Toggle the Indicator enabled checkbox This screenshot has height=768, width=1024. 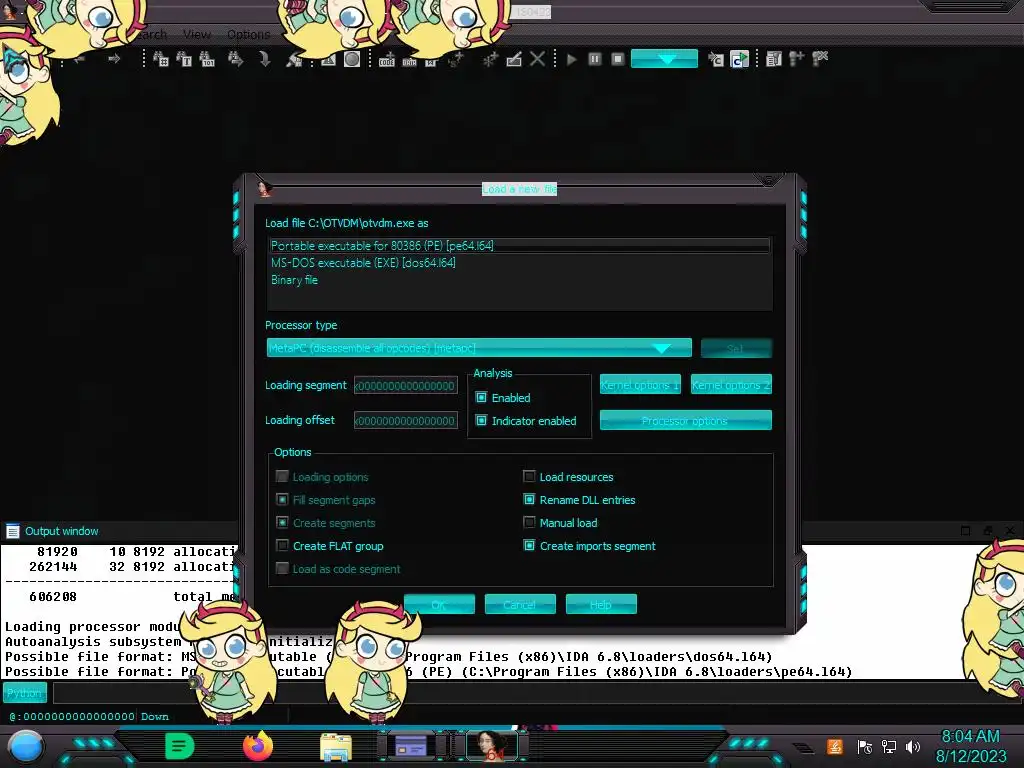[x=481, y=421]
